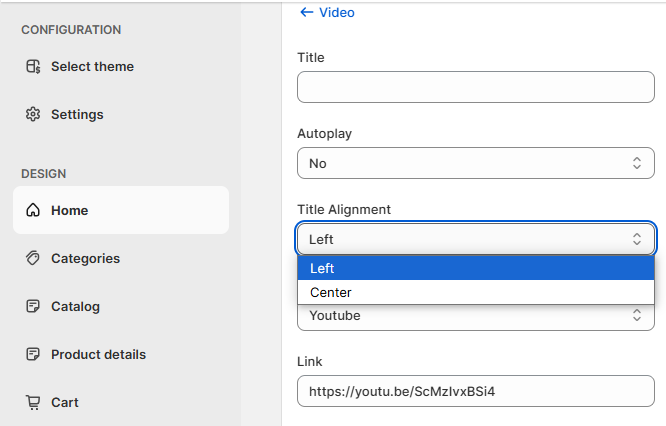Open the Categories design page
666x426 pixels.
(x=121, y=258)
